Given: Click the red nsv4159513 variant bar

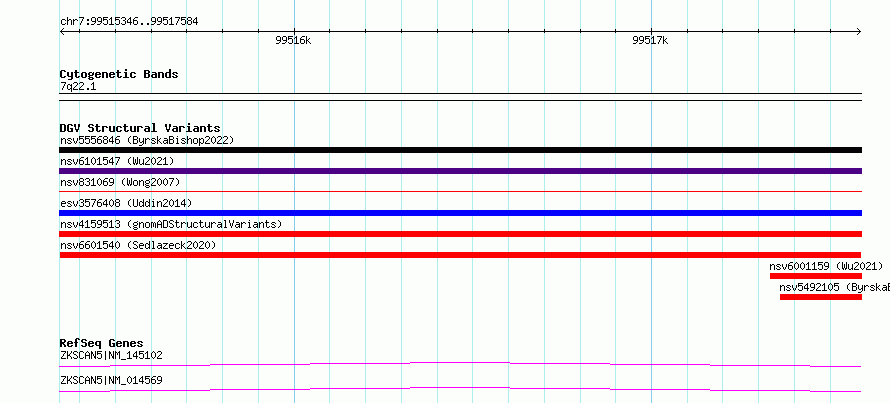Looking at the screenshot, I should pos(460,234).
